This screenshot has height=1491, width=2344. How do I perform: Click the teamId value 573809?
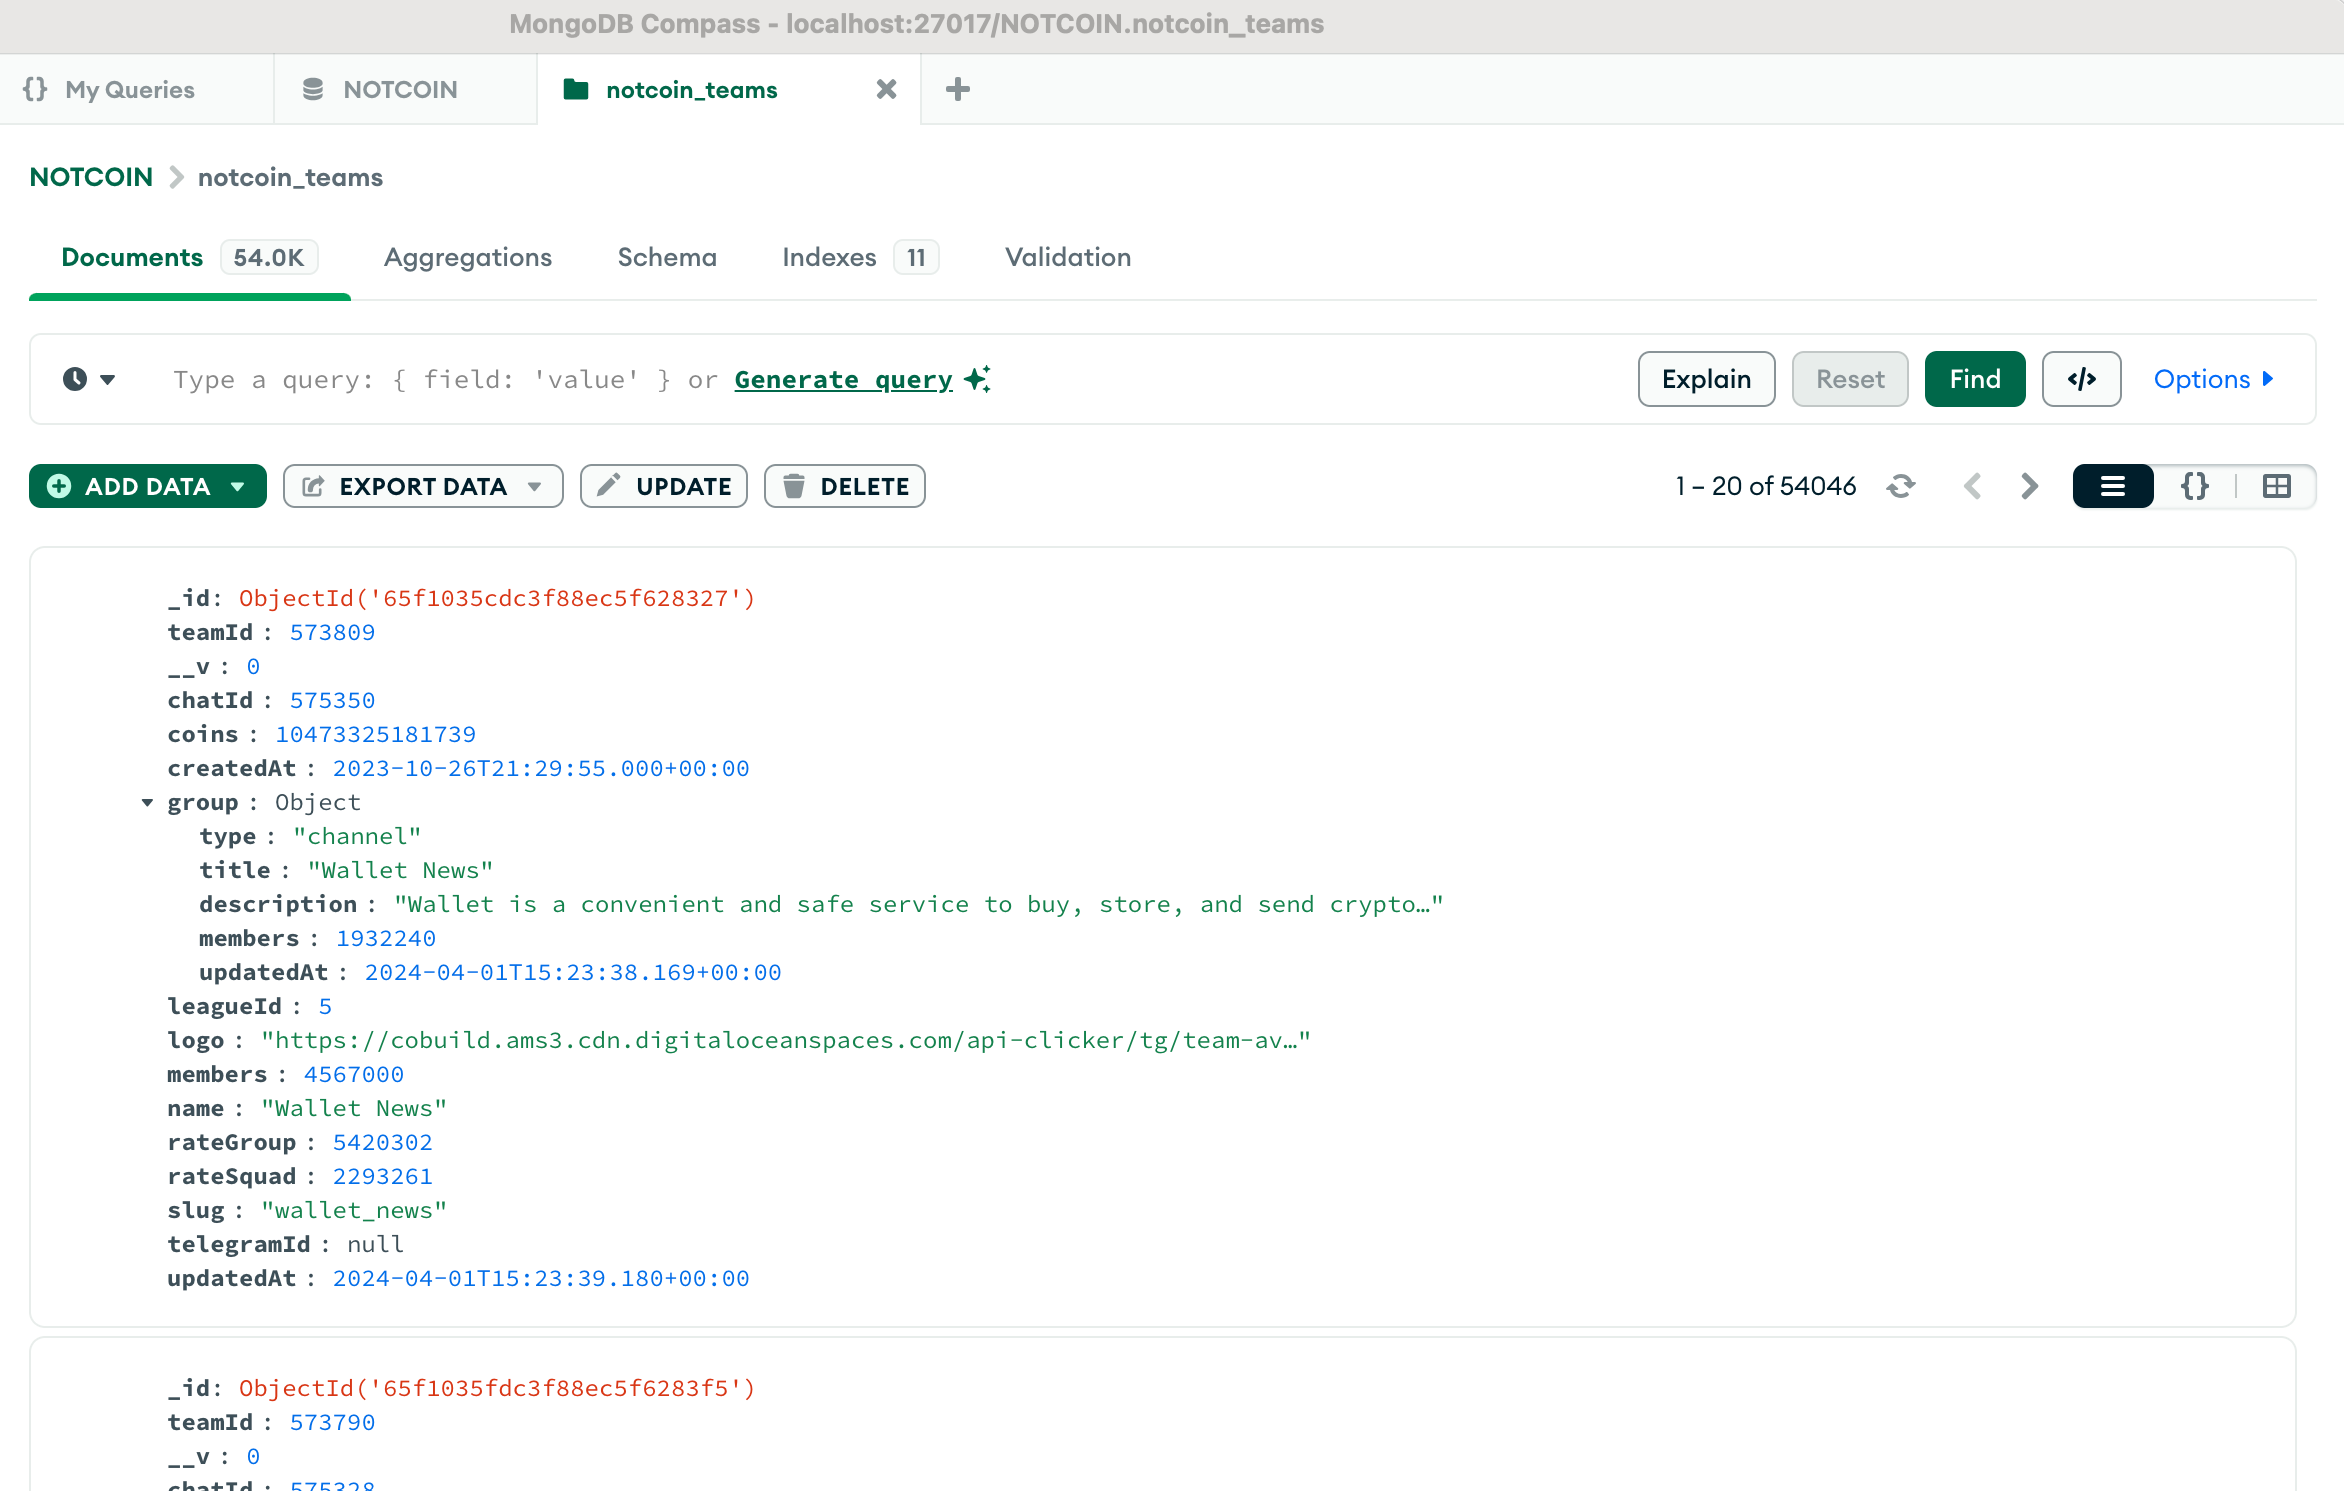coord(332,632)
